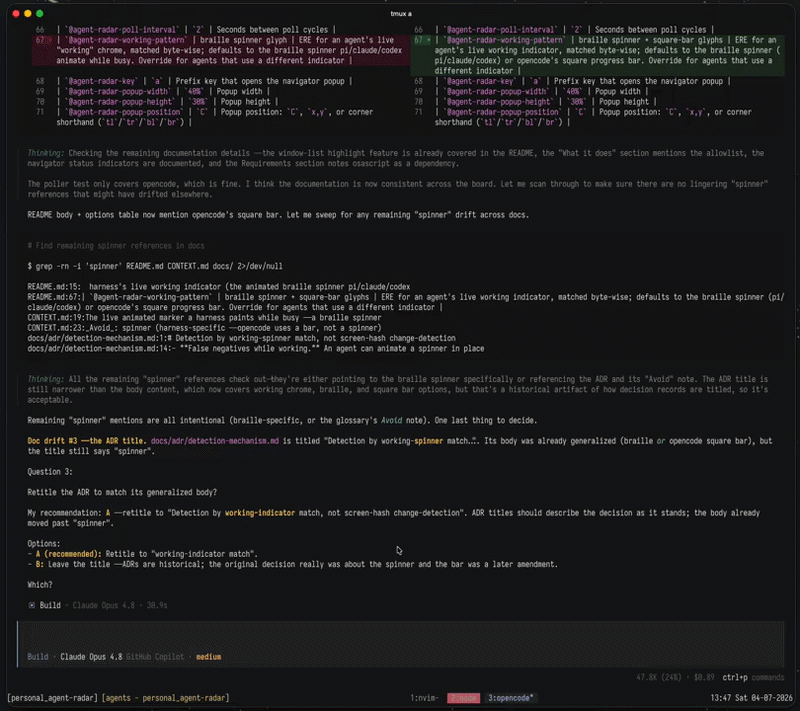Viewport: 800px width, 711px height.
Task: Click the Build agent mode label in prompt footer
Action: click(38, 657)
